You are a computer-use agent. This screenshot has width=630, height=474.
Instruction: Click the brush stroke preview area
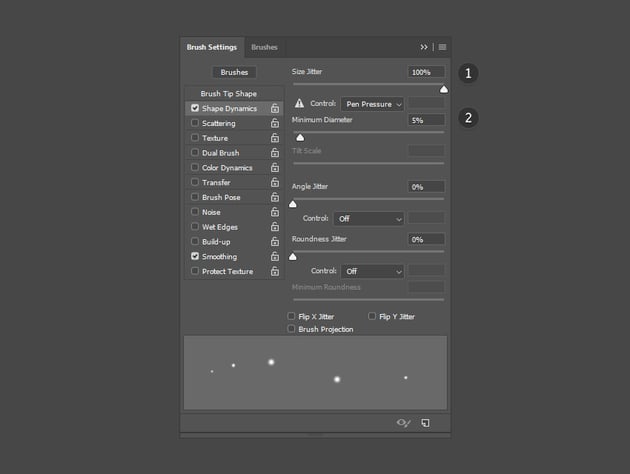click(315, 373)
